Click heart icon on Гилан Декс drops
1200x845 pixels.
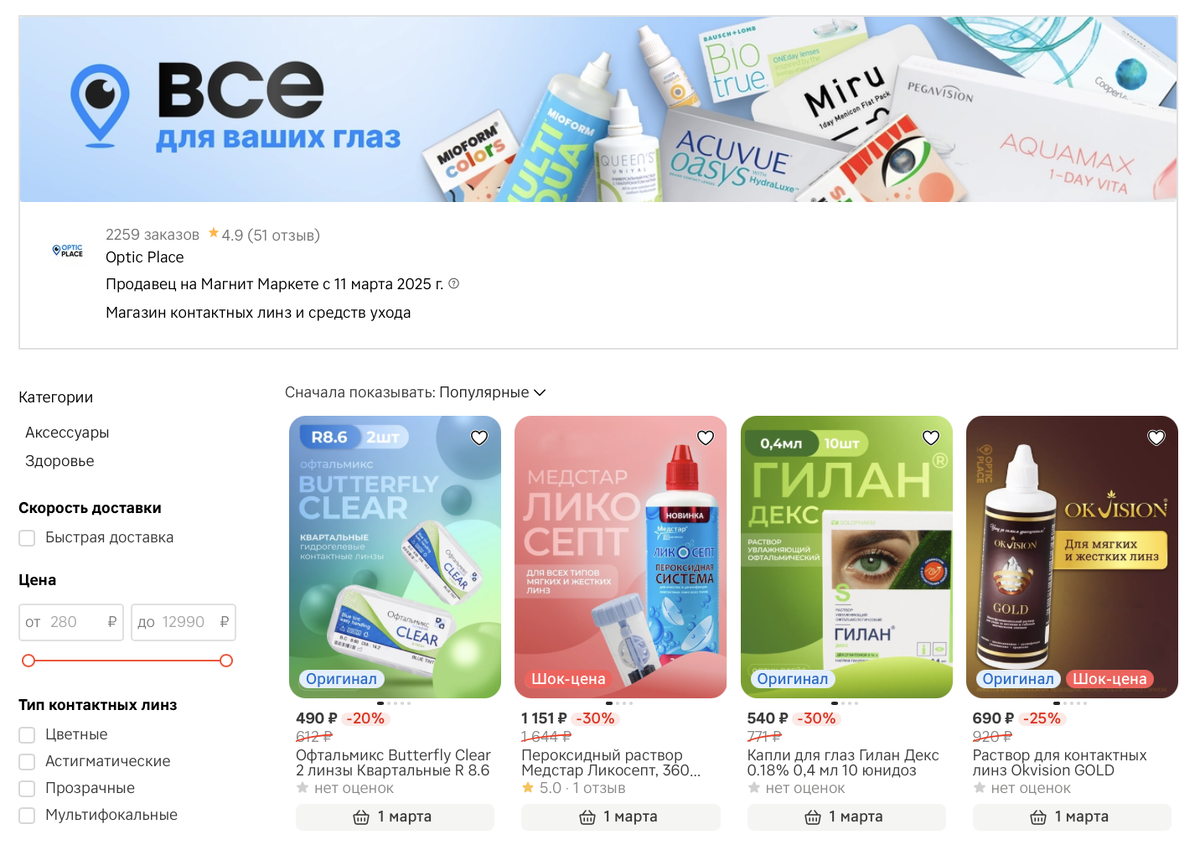tap(931, 438)
